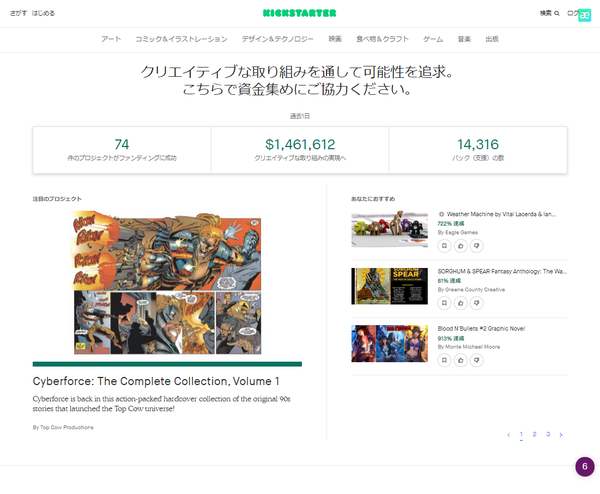This screenshot has width=600, height=494.
Task: Click the 81% 達成 funding text
Action: tap(449, 281)
